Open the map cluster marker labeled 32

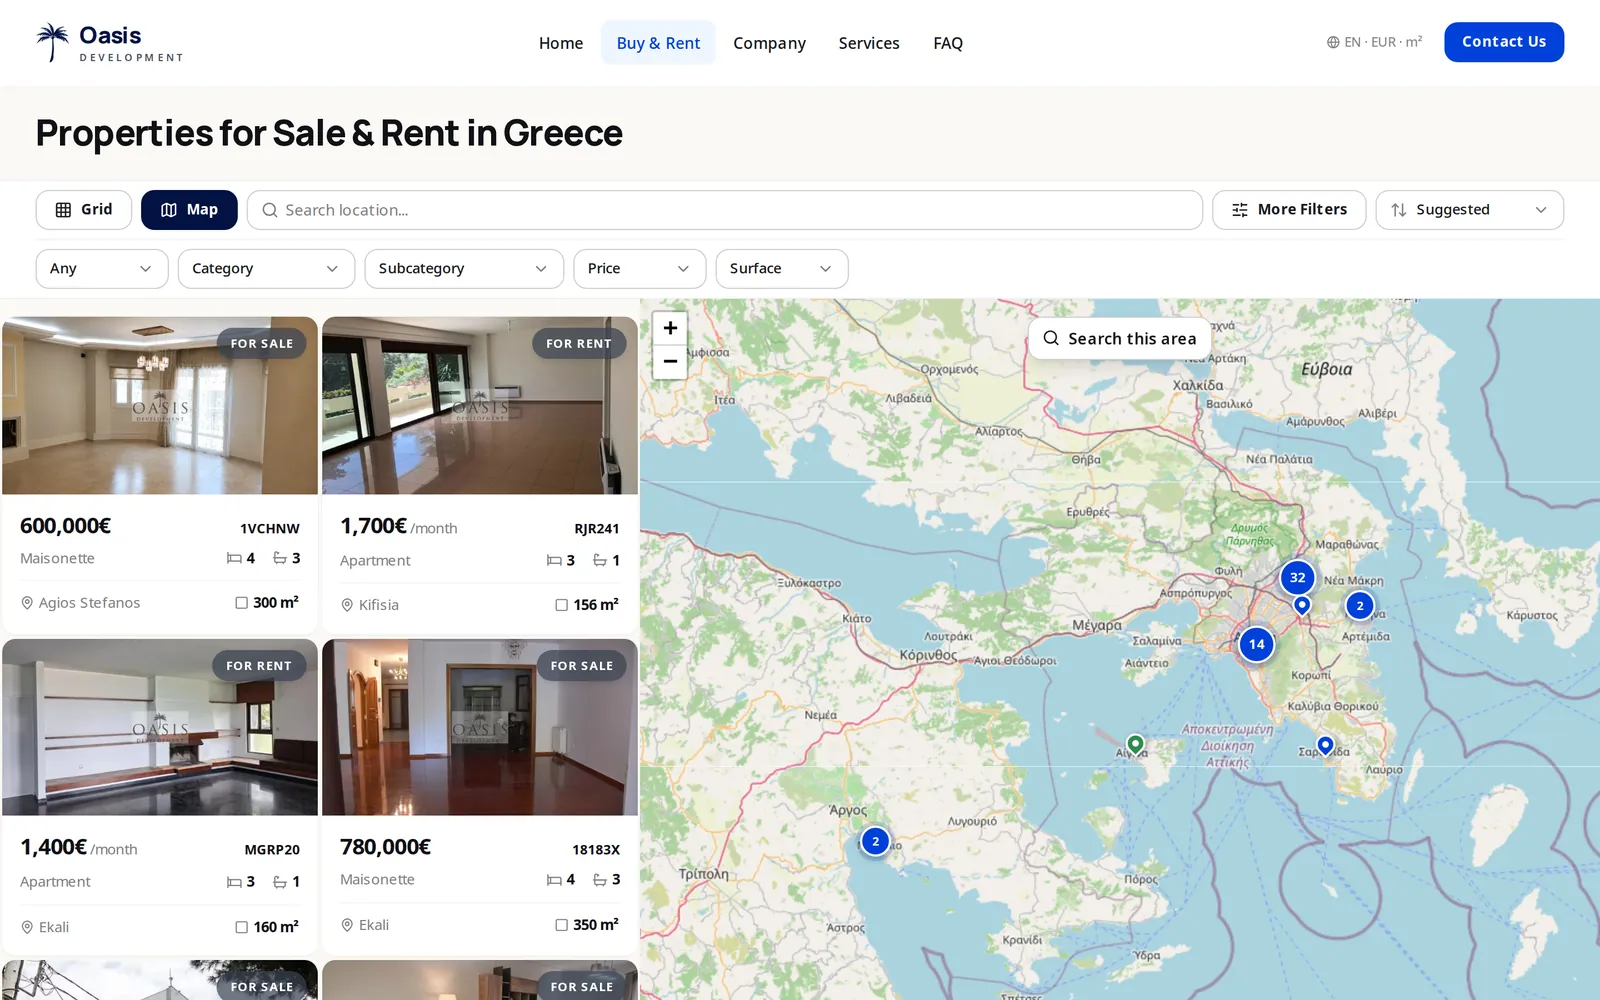(x=1297, y=577)
